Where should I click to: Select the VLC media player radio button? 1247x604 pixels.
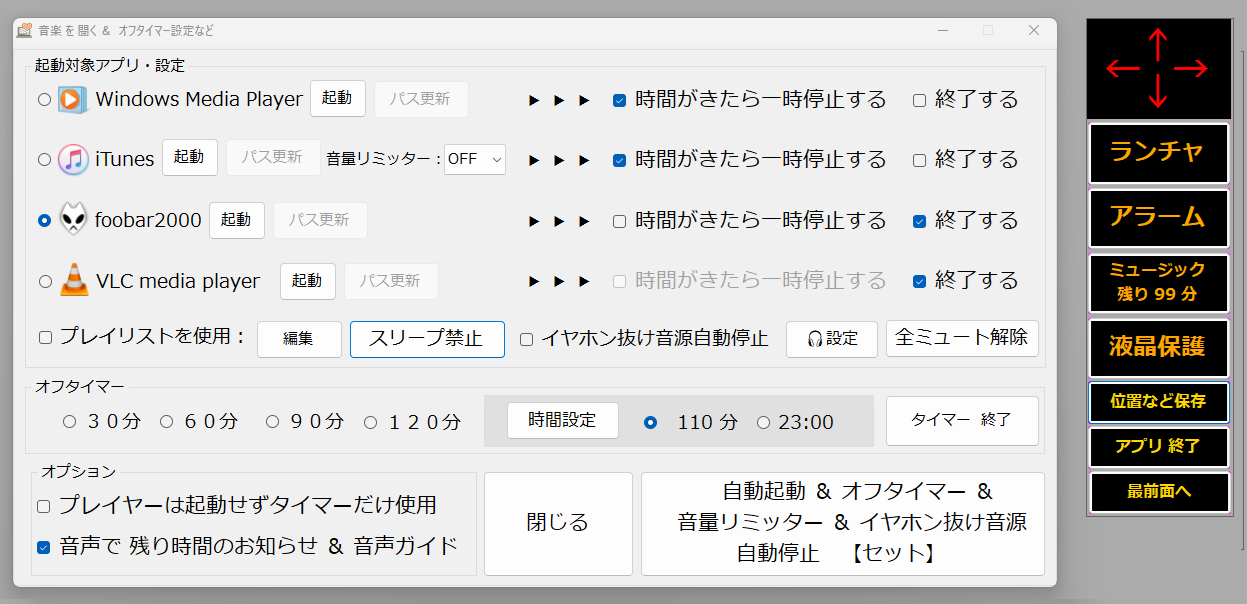(x=43, y=281)
